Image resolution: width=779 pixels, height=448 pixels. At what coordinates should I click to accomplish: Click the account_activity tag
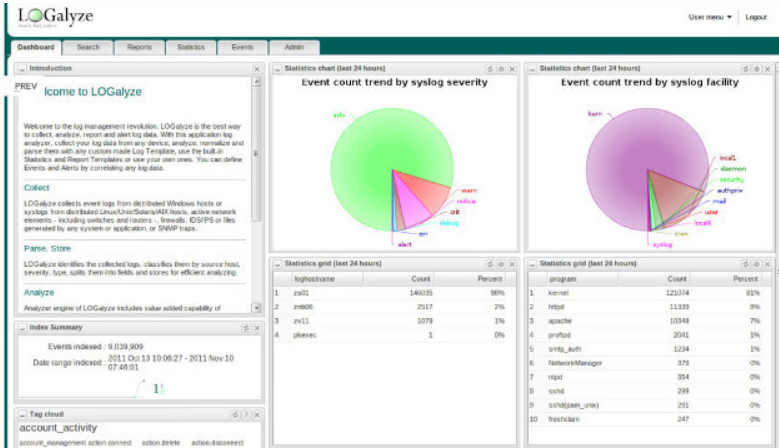click(x=58, y=428)
